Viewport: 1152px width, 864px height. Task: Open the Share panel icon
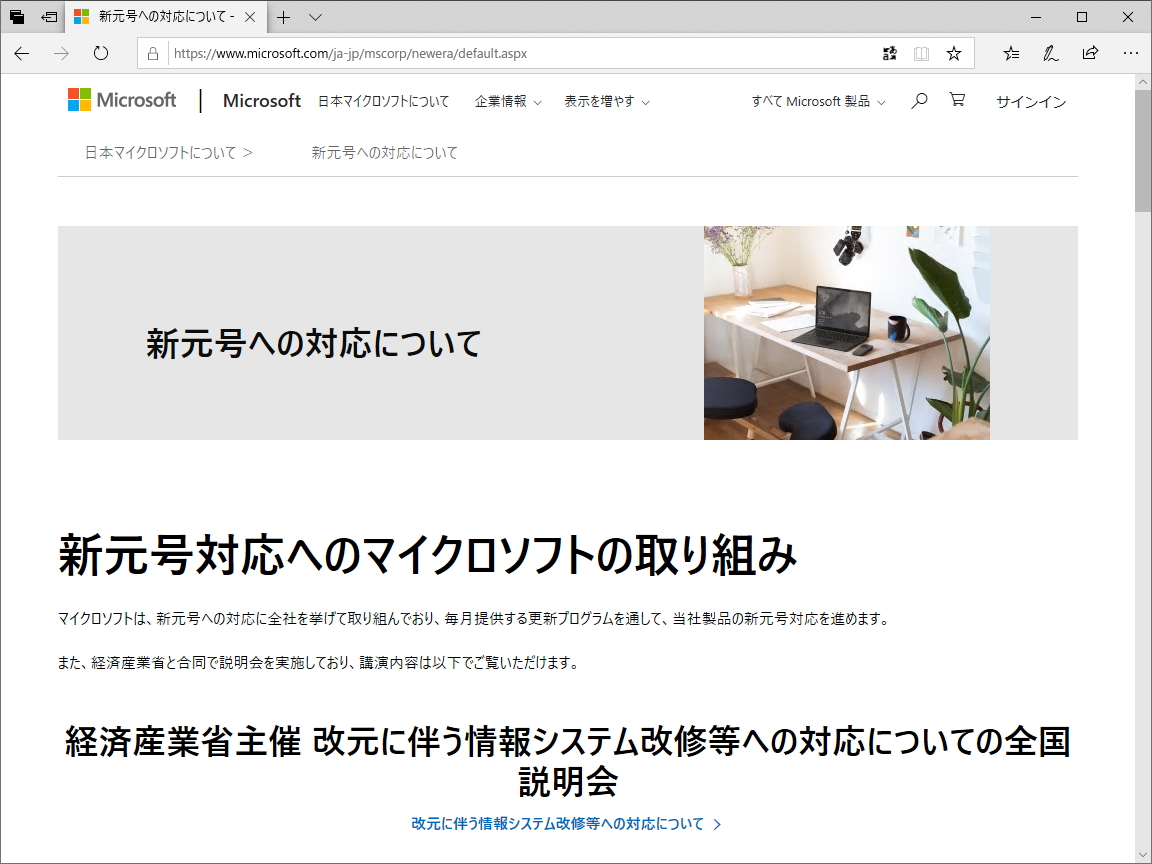(x=1090, y=53)
